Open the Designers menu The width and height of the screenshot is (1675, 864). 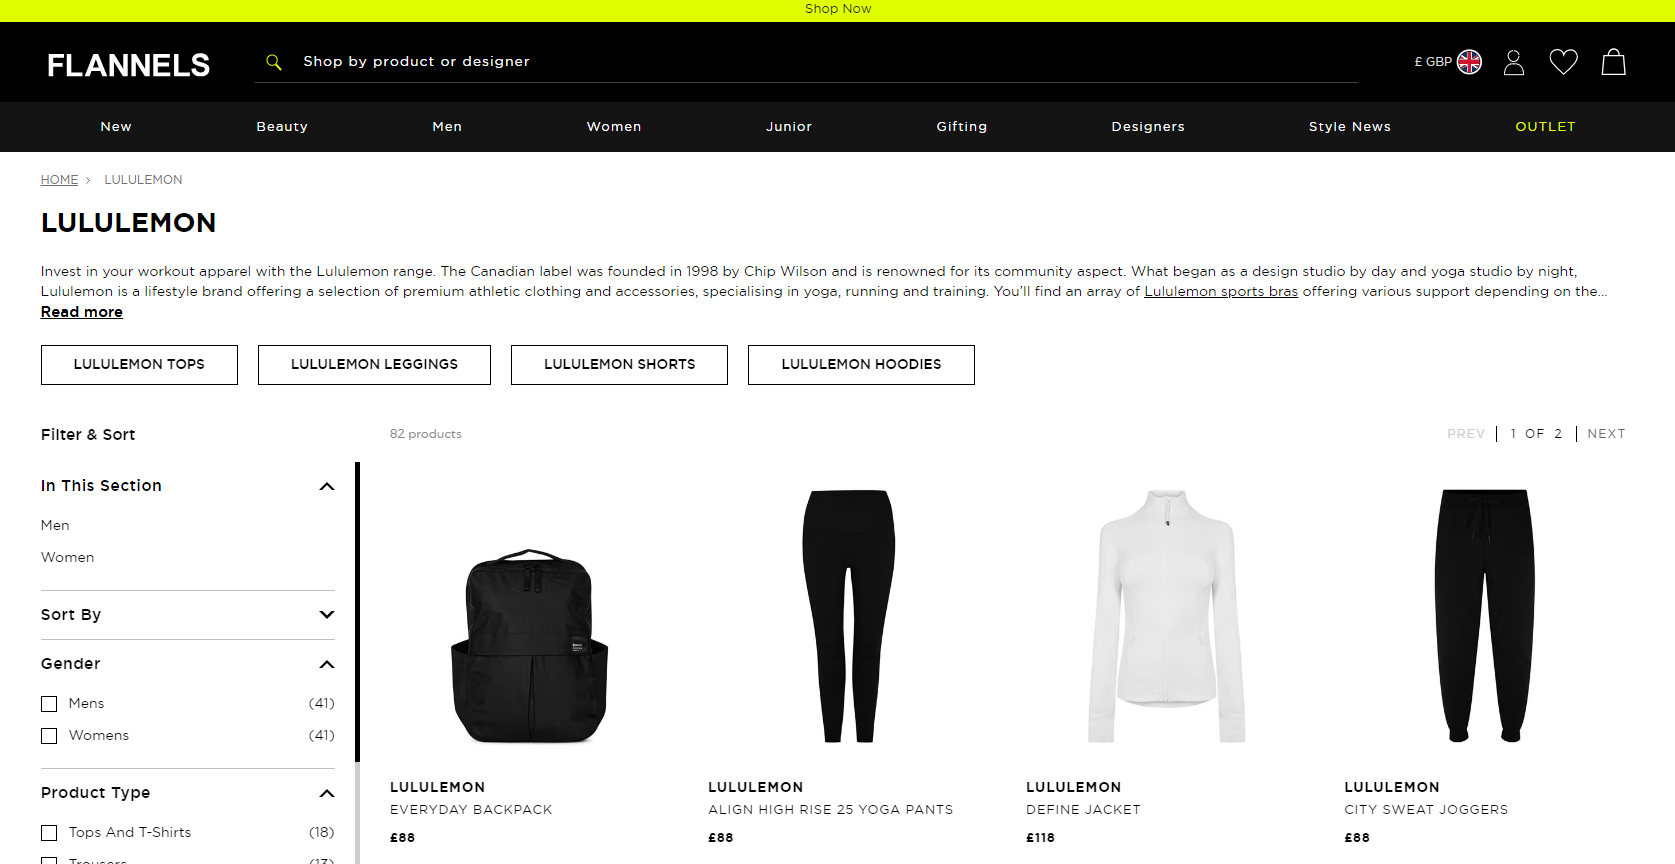click(1148, 127)
